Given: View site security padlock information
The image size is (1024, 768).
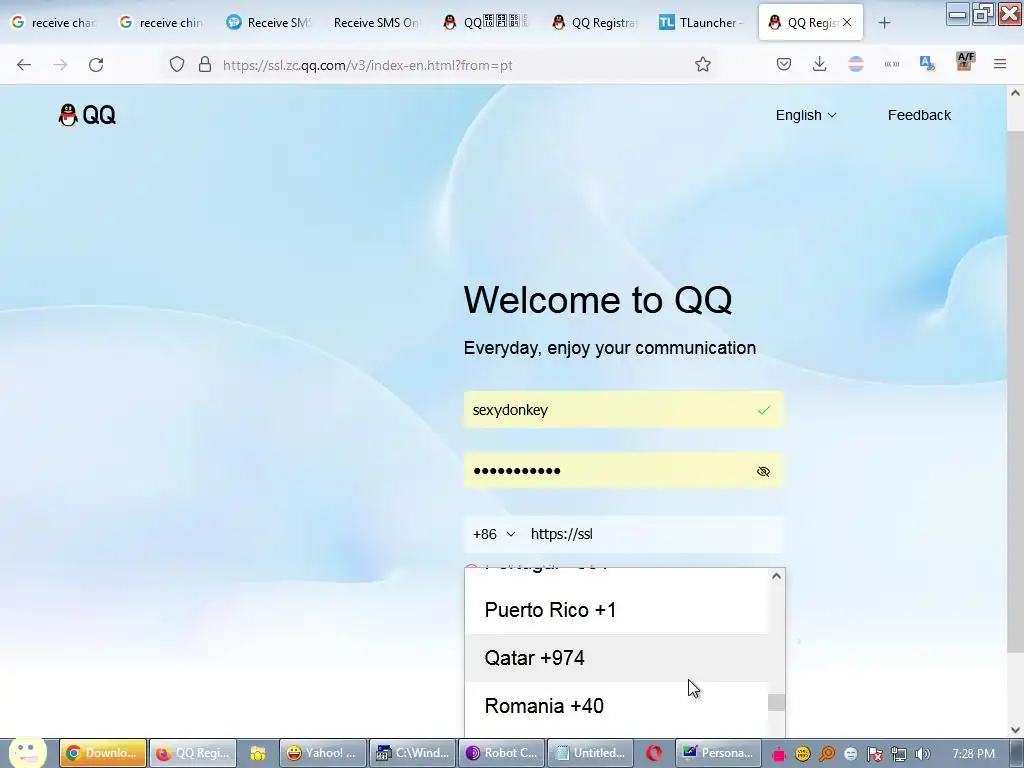Looking at the screenshot, I should 205,65.
